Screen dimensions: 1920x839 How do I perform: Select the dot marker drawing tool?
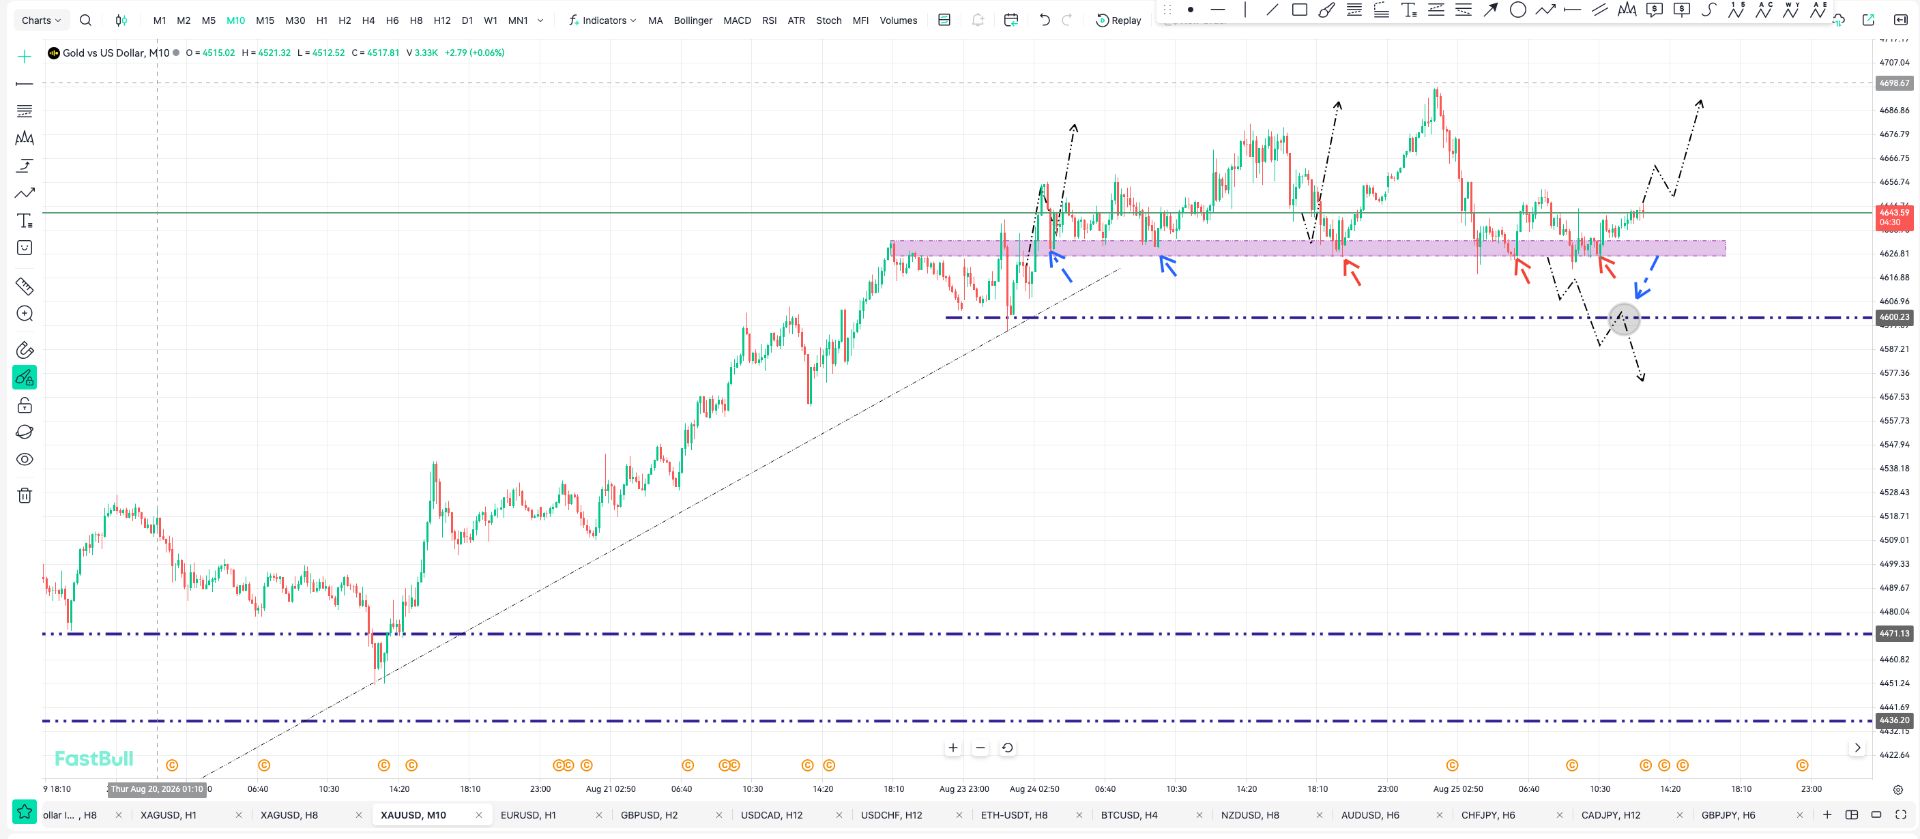1190,10
